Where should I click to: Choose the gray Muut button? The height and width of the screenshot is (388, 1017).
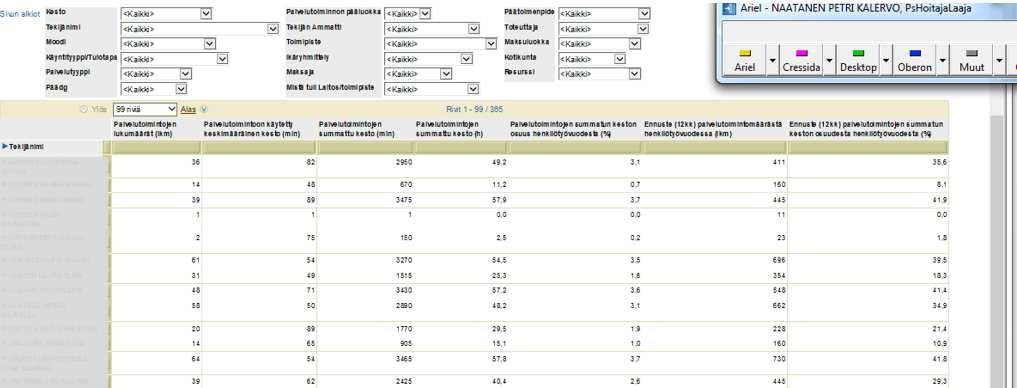[971, 60]
